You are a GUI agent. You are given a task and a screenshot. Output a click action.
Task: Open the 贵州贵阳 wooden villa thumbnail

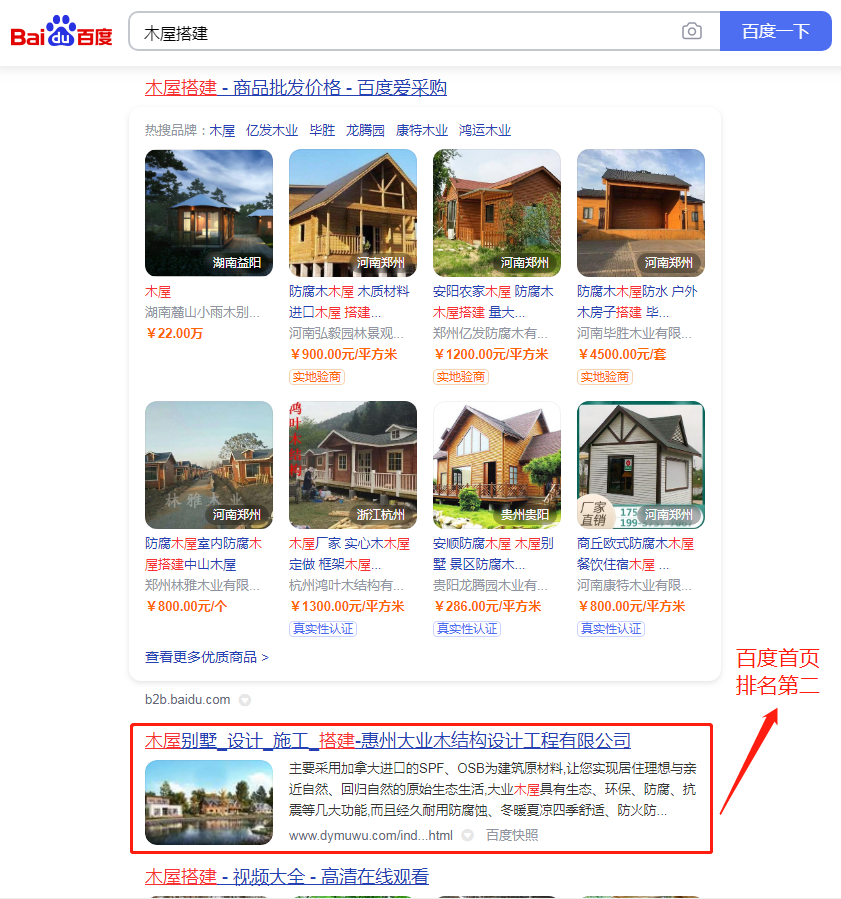496,465
